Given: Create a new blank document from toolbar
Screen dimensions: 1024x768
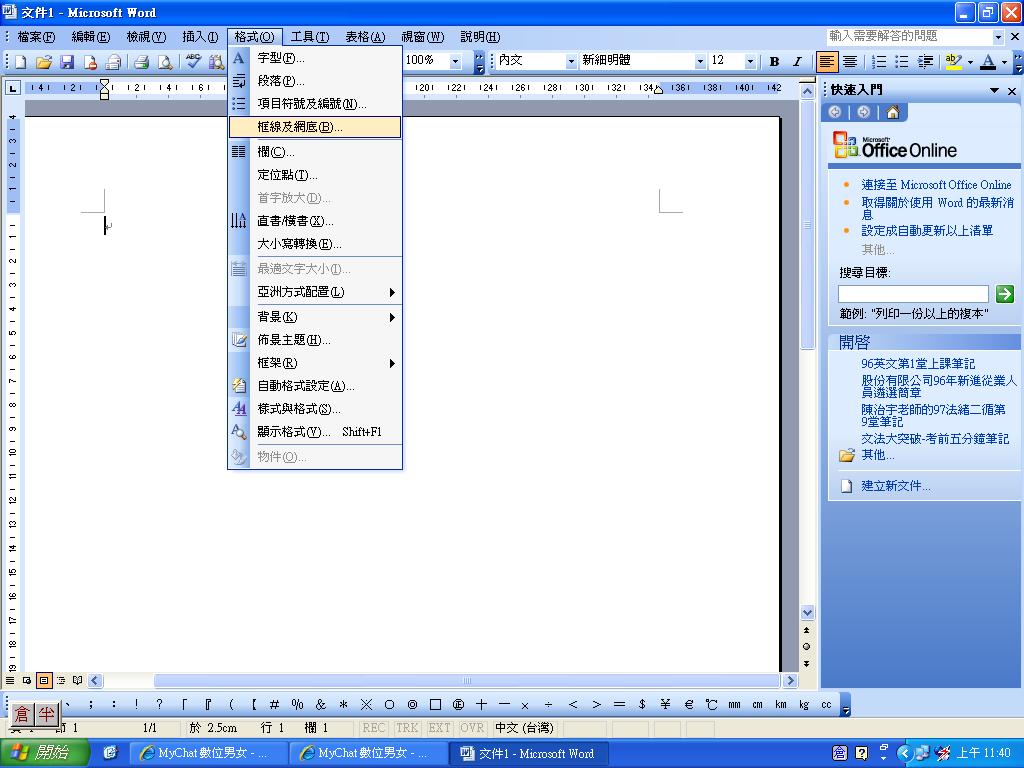Looking at the screenshot, I should click(21, 62).
